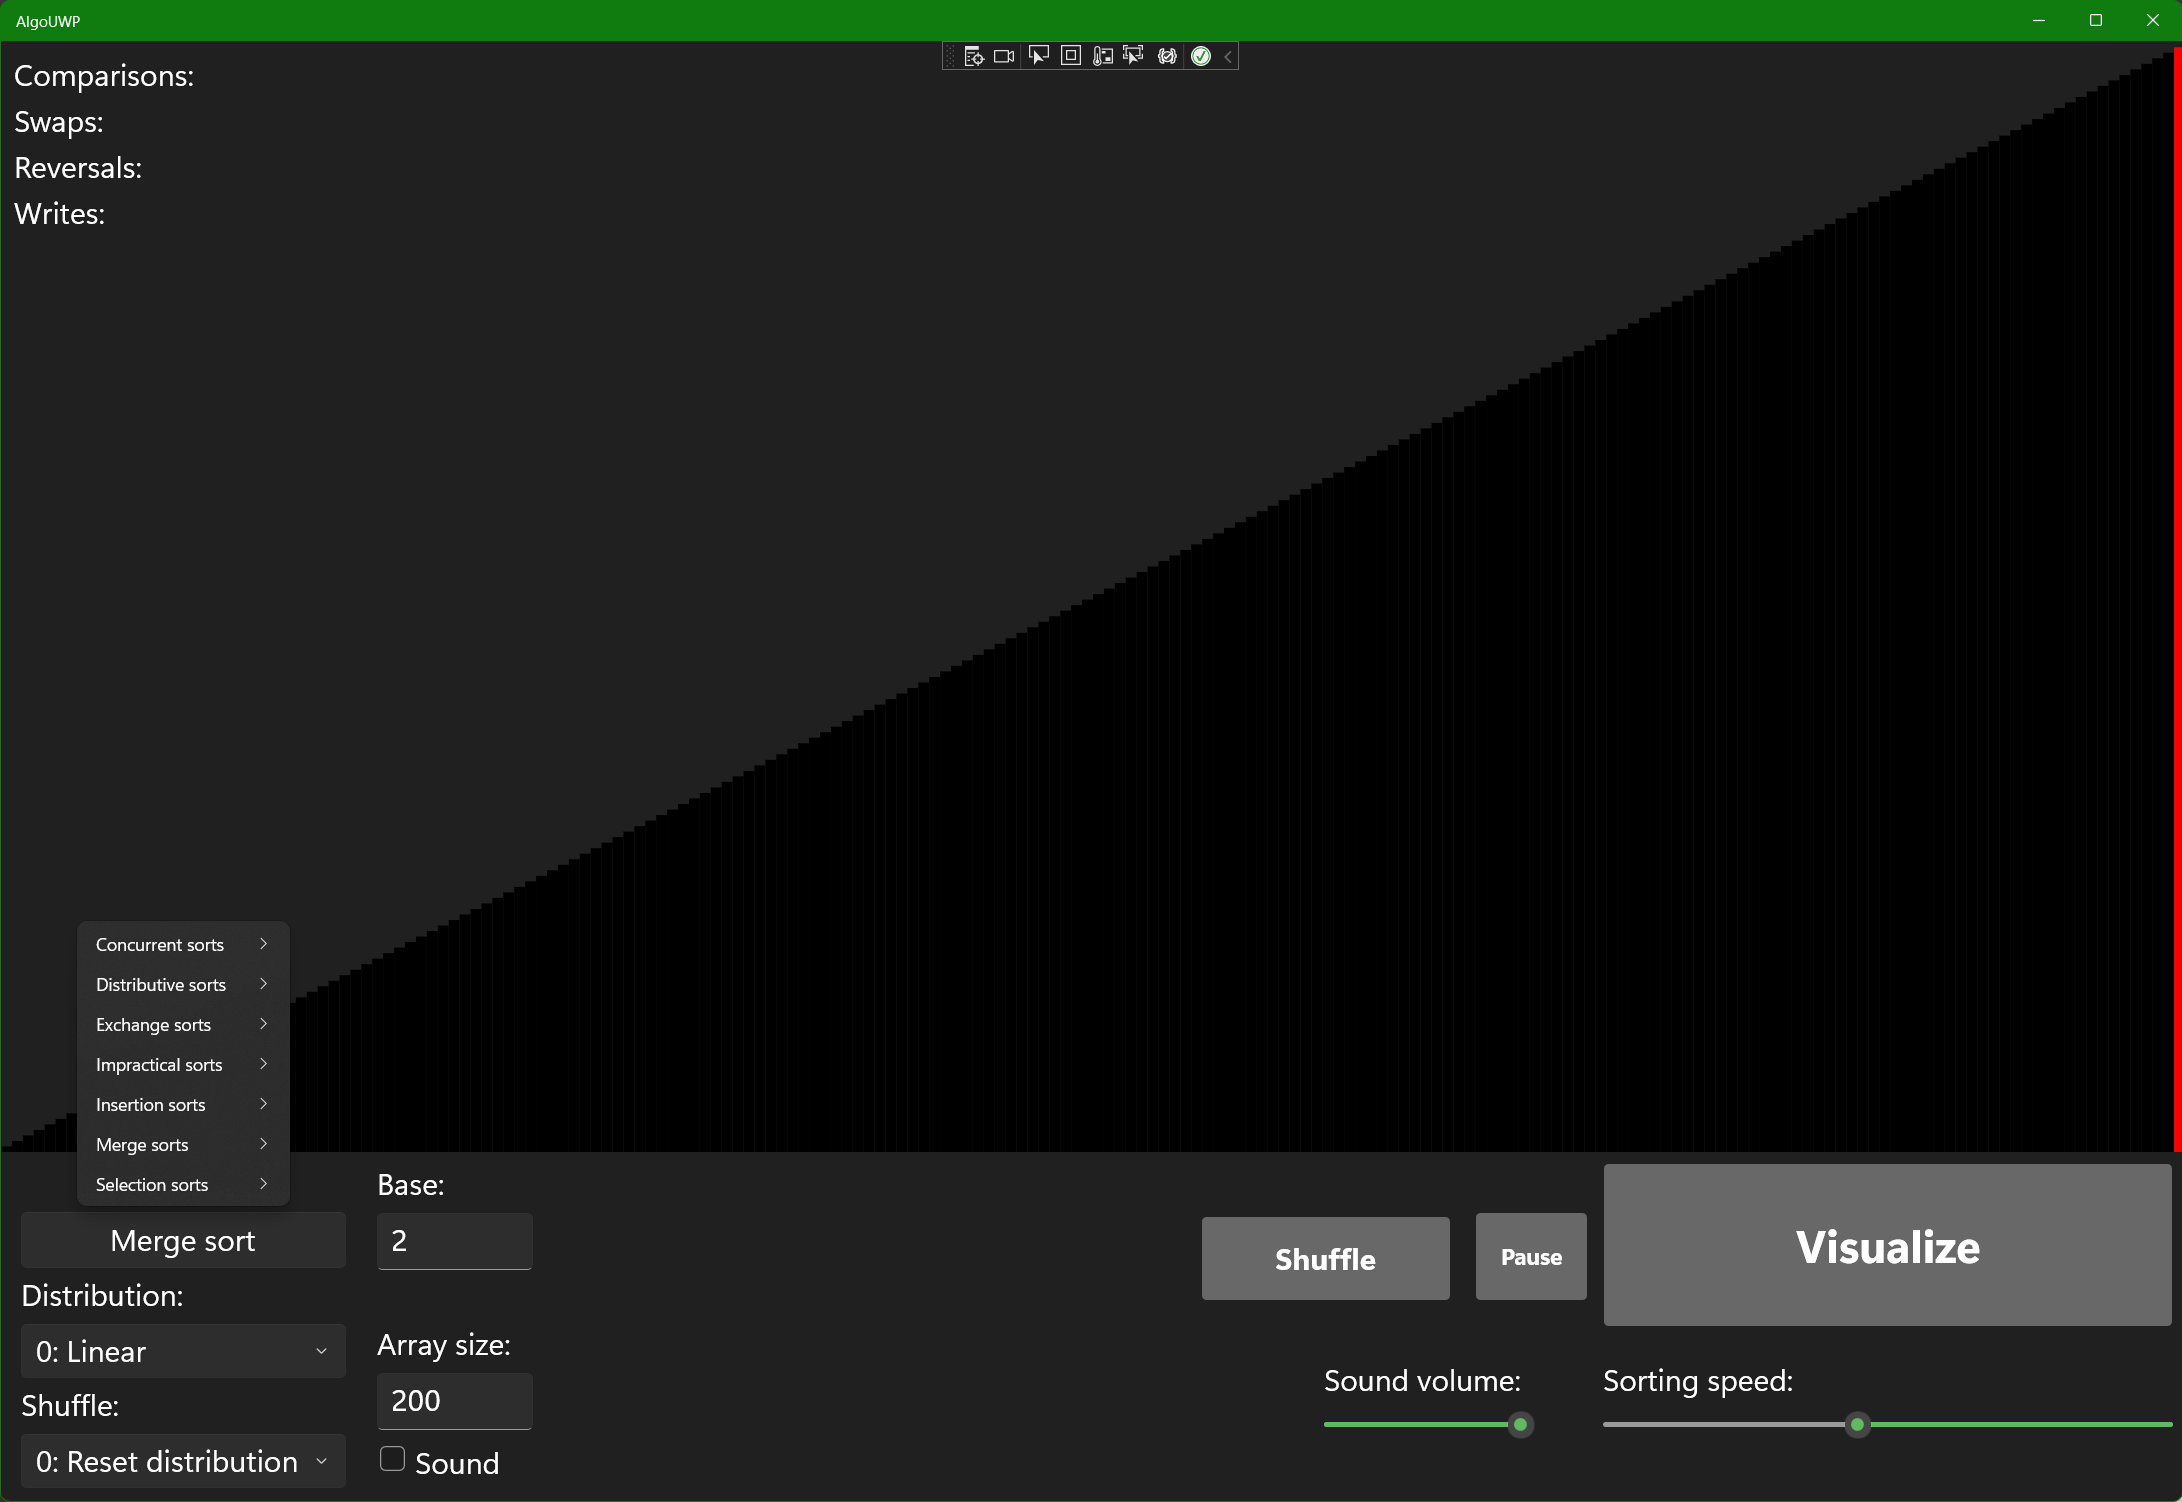Toggle Display Layout Adorners square icon
Image resolution: width=2182 pixels, height=1502 pixels.
(x=1070, y=56)
